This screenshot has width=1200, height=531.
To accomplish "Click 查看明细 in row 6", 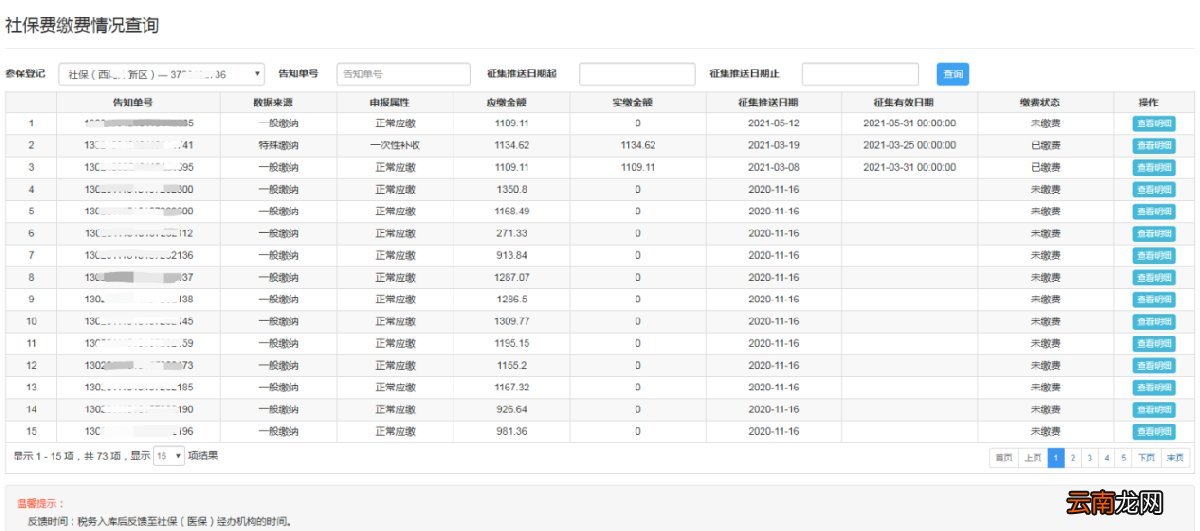I will coord(1154,234).
